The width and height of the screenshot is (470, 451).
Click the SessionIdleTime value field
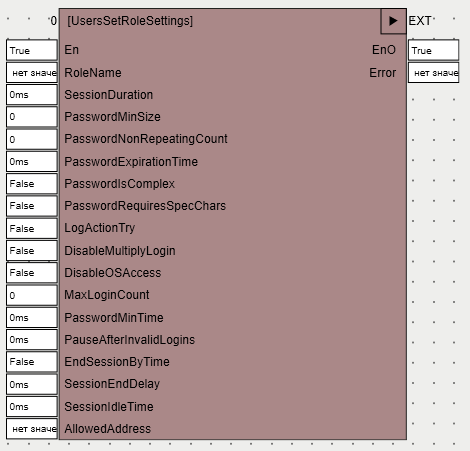32,407
